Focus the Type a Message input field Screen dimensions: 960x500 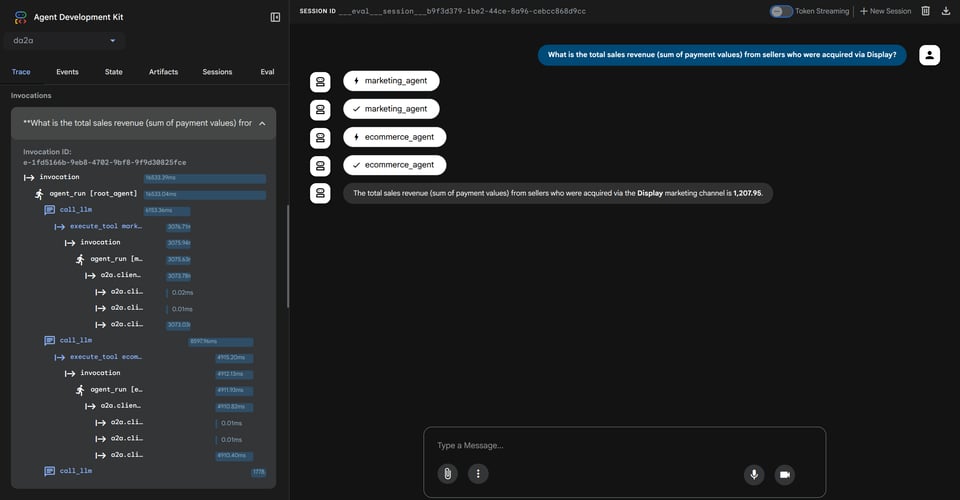[625, 445]
